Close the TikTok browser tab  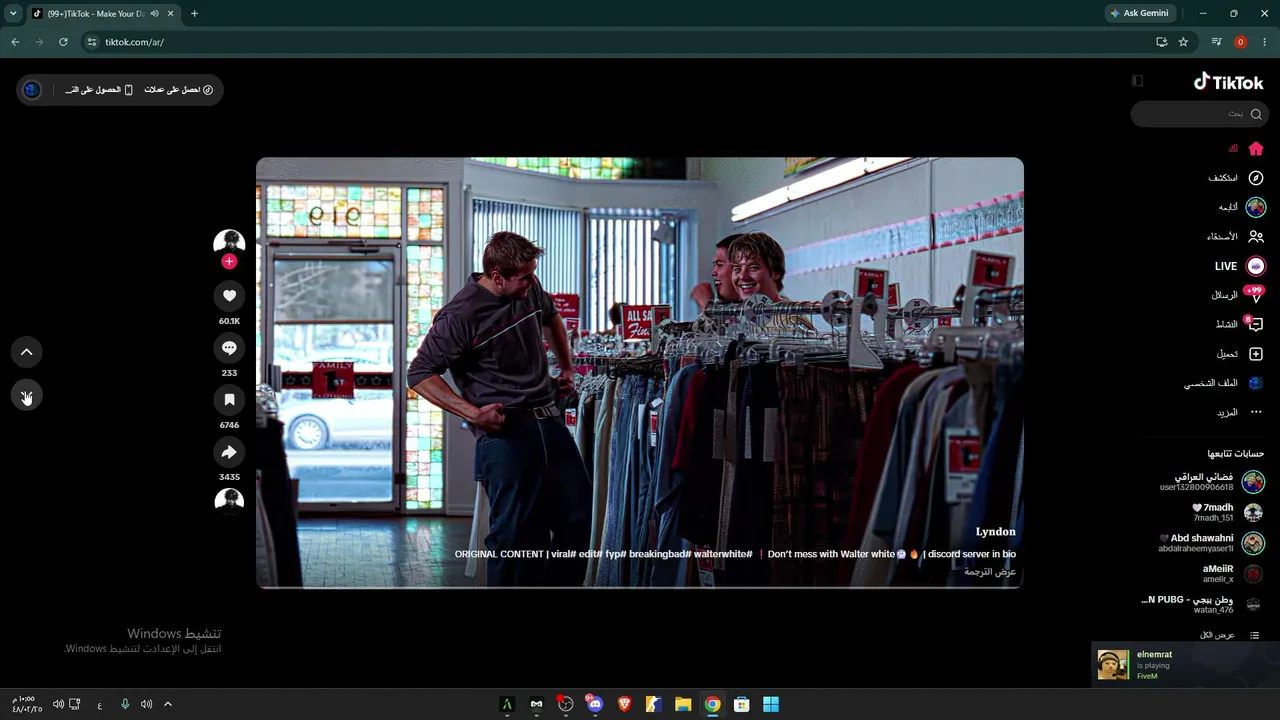click(170, 14)
